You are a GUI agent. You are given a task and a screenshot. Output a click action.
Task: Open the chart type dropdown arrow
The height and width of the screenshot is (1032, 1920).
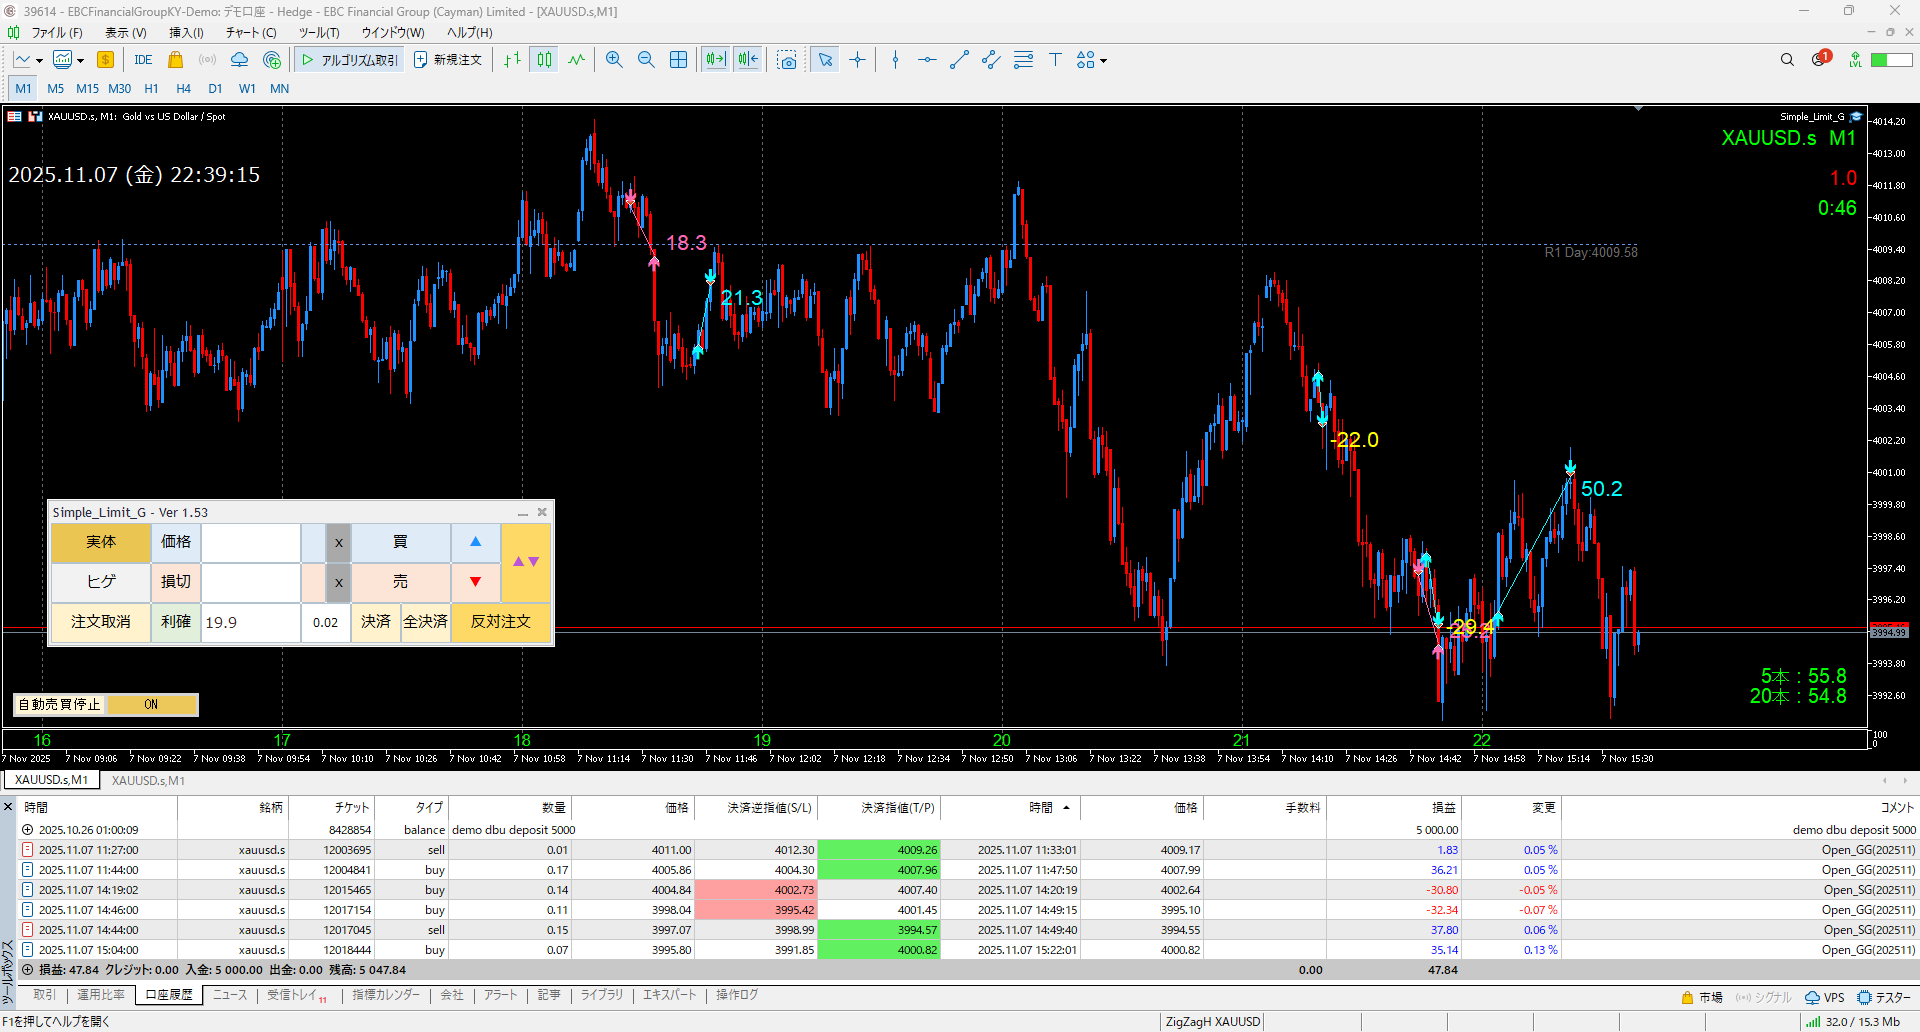[39, 61]
